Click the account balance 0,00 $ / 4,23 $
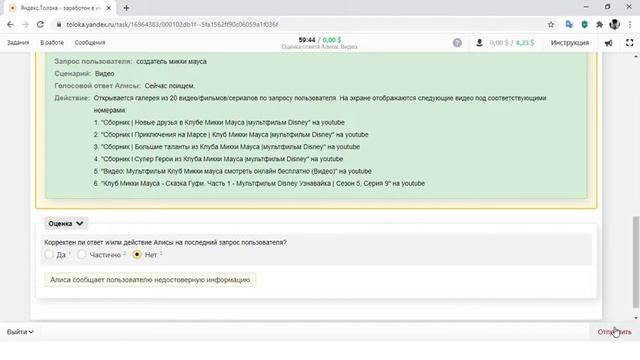Screen dimensions: 640x360 (x=512, y=42)
